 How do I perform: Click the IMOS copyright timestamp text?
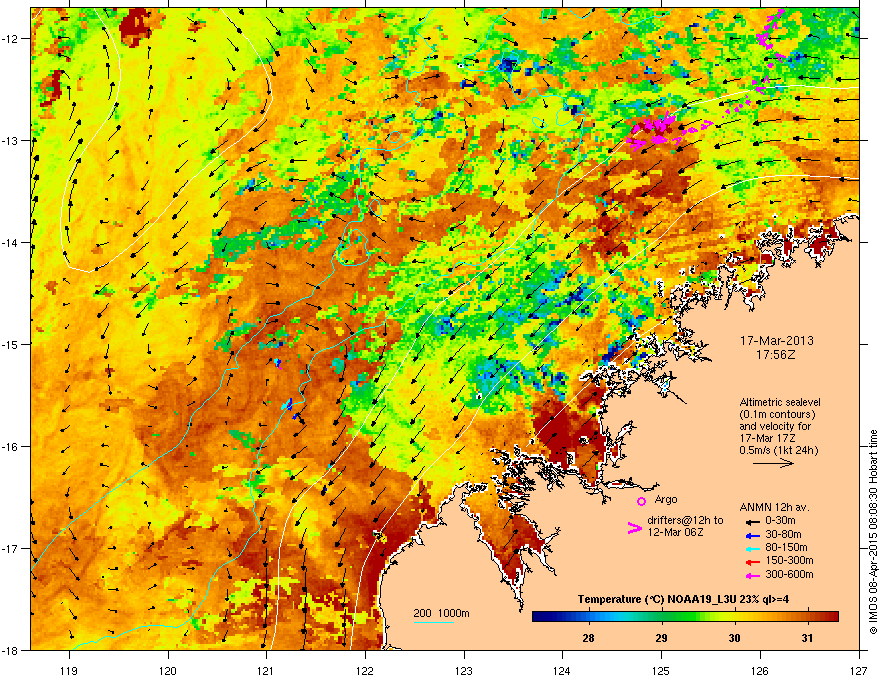873,532
